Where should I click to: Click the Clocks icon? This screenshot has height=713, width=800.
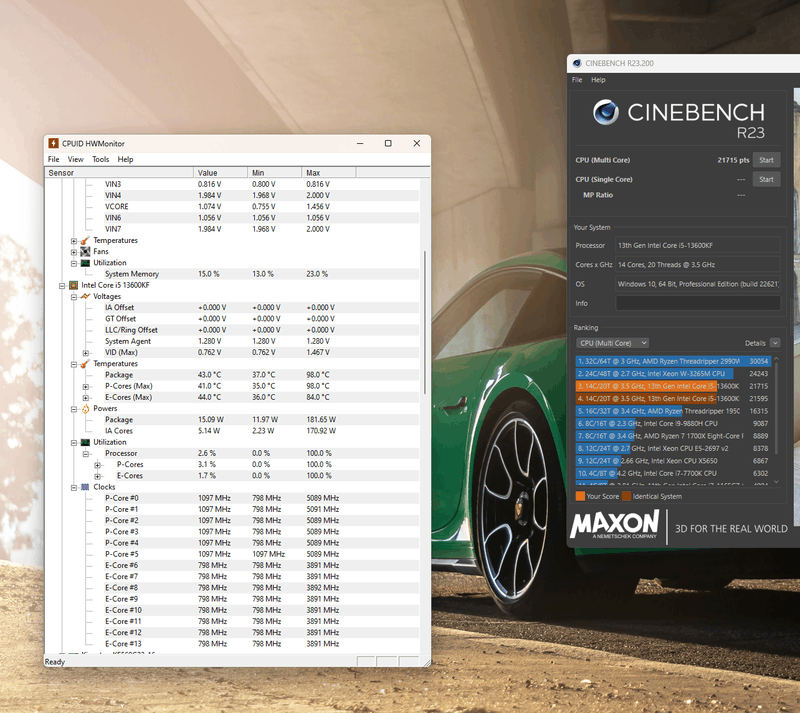[85, 487]
